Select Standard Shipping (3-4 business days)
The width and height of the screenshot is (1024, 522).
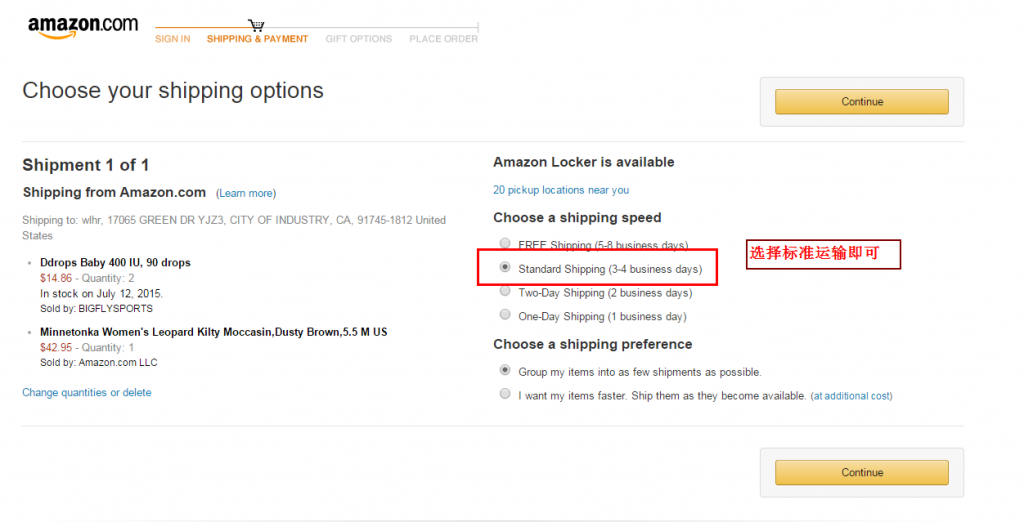pos(505,267)
